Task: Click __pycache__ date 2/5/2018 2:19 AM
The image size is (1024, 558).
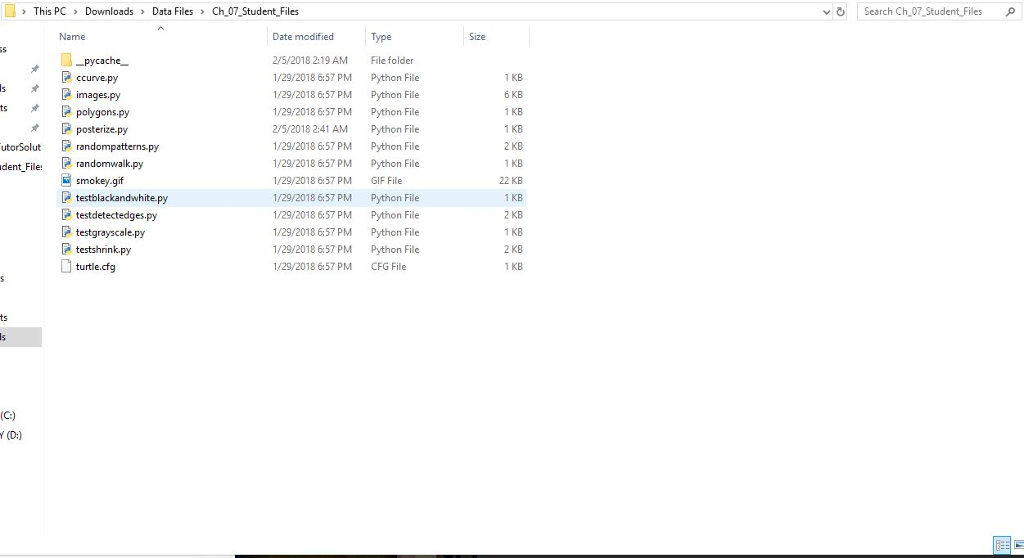Action: click(310, 60)
